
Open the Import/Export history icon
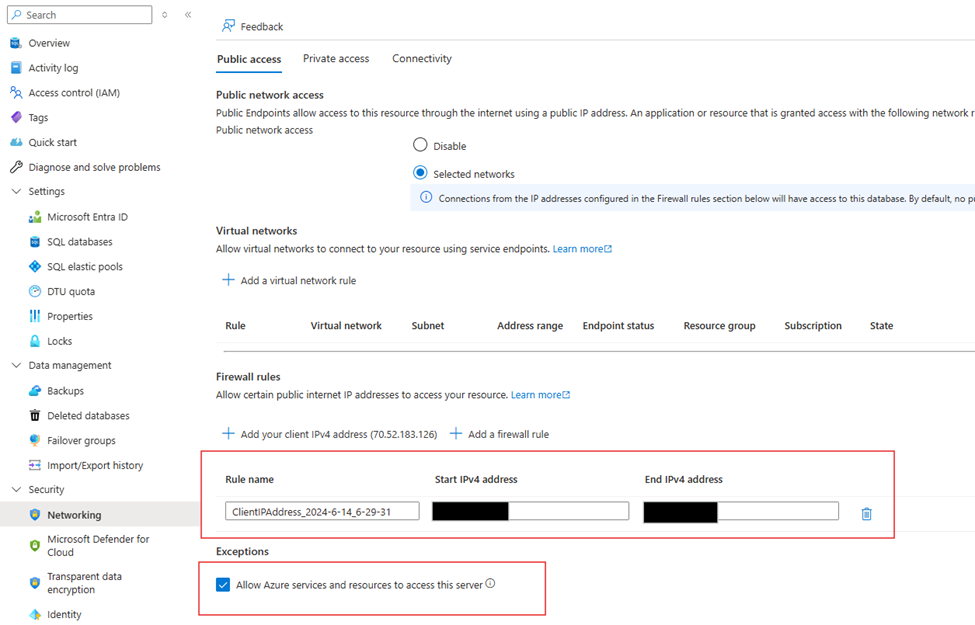[x=35, y=465]
